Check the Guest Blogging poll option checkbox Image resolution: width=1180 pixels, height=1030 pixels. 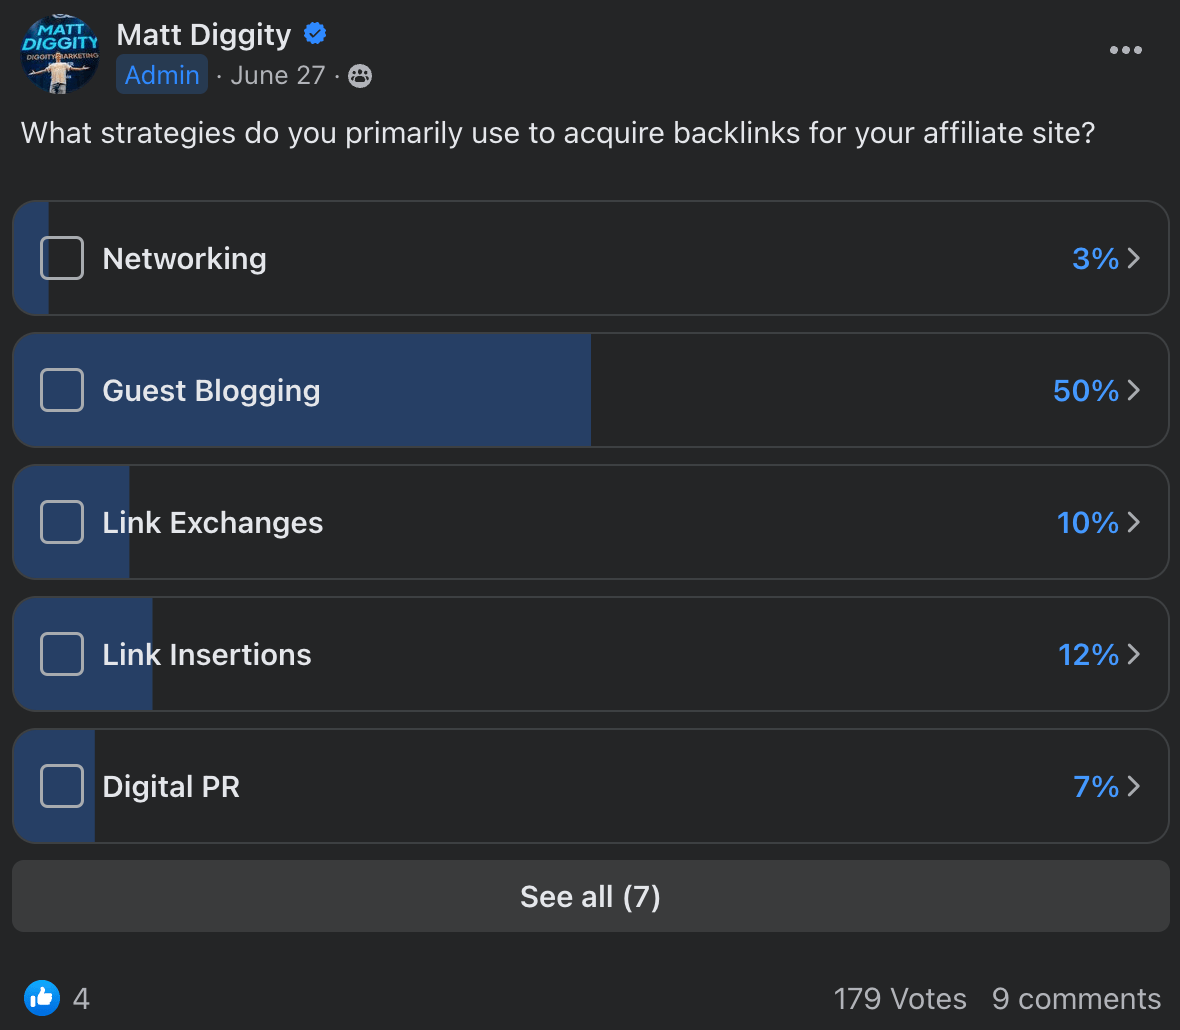pyautogui.click(x=61, y=390)
